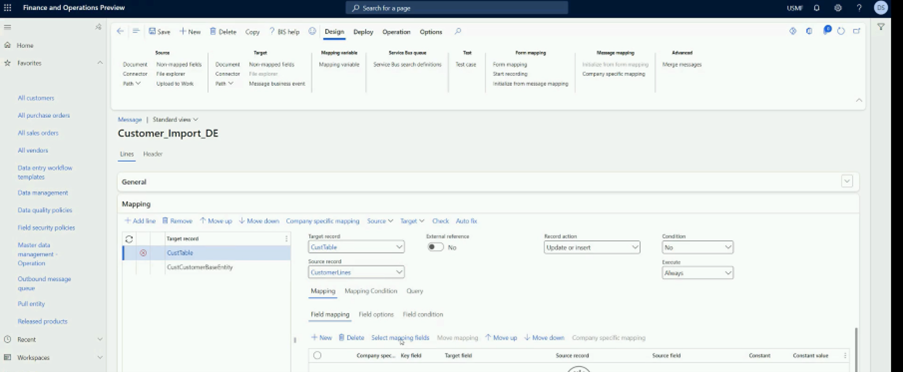
Task: Click the back arrow in the action pane
Action: (x=120, y=32)
